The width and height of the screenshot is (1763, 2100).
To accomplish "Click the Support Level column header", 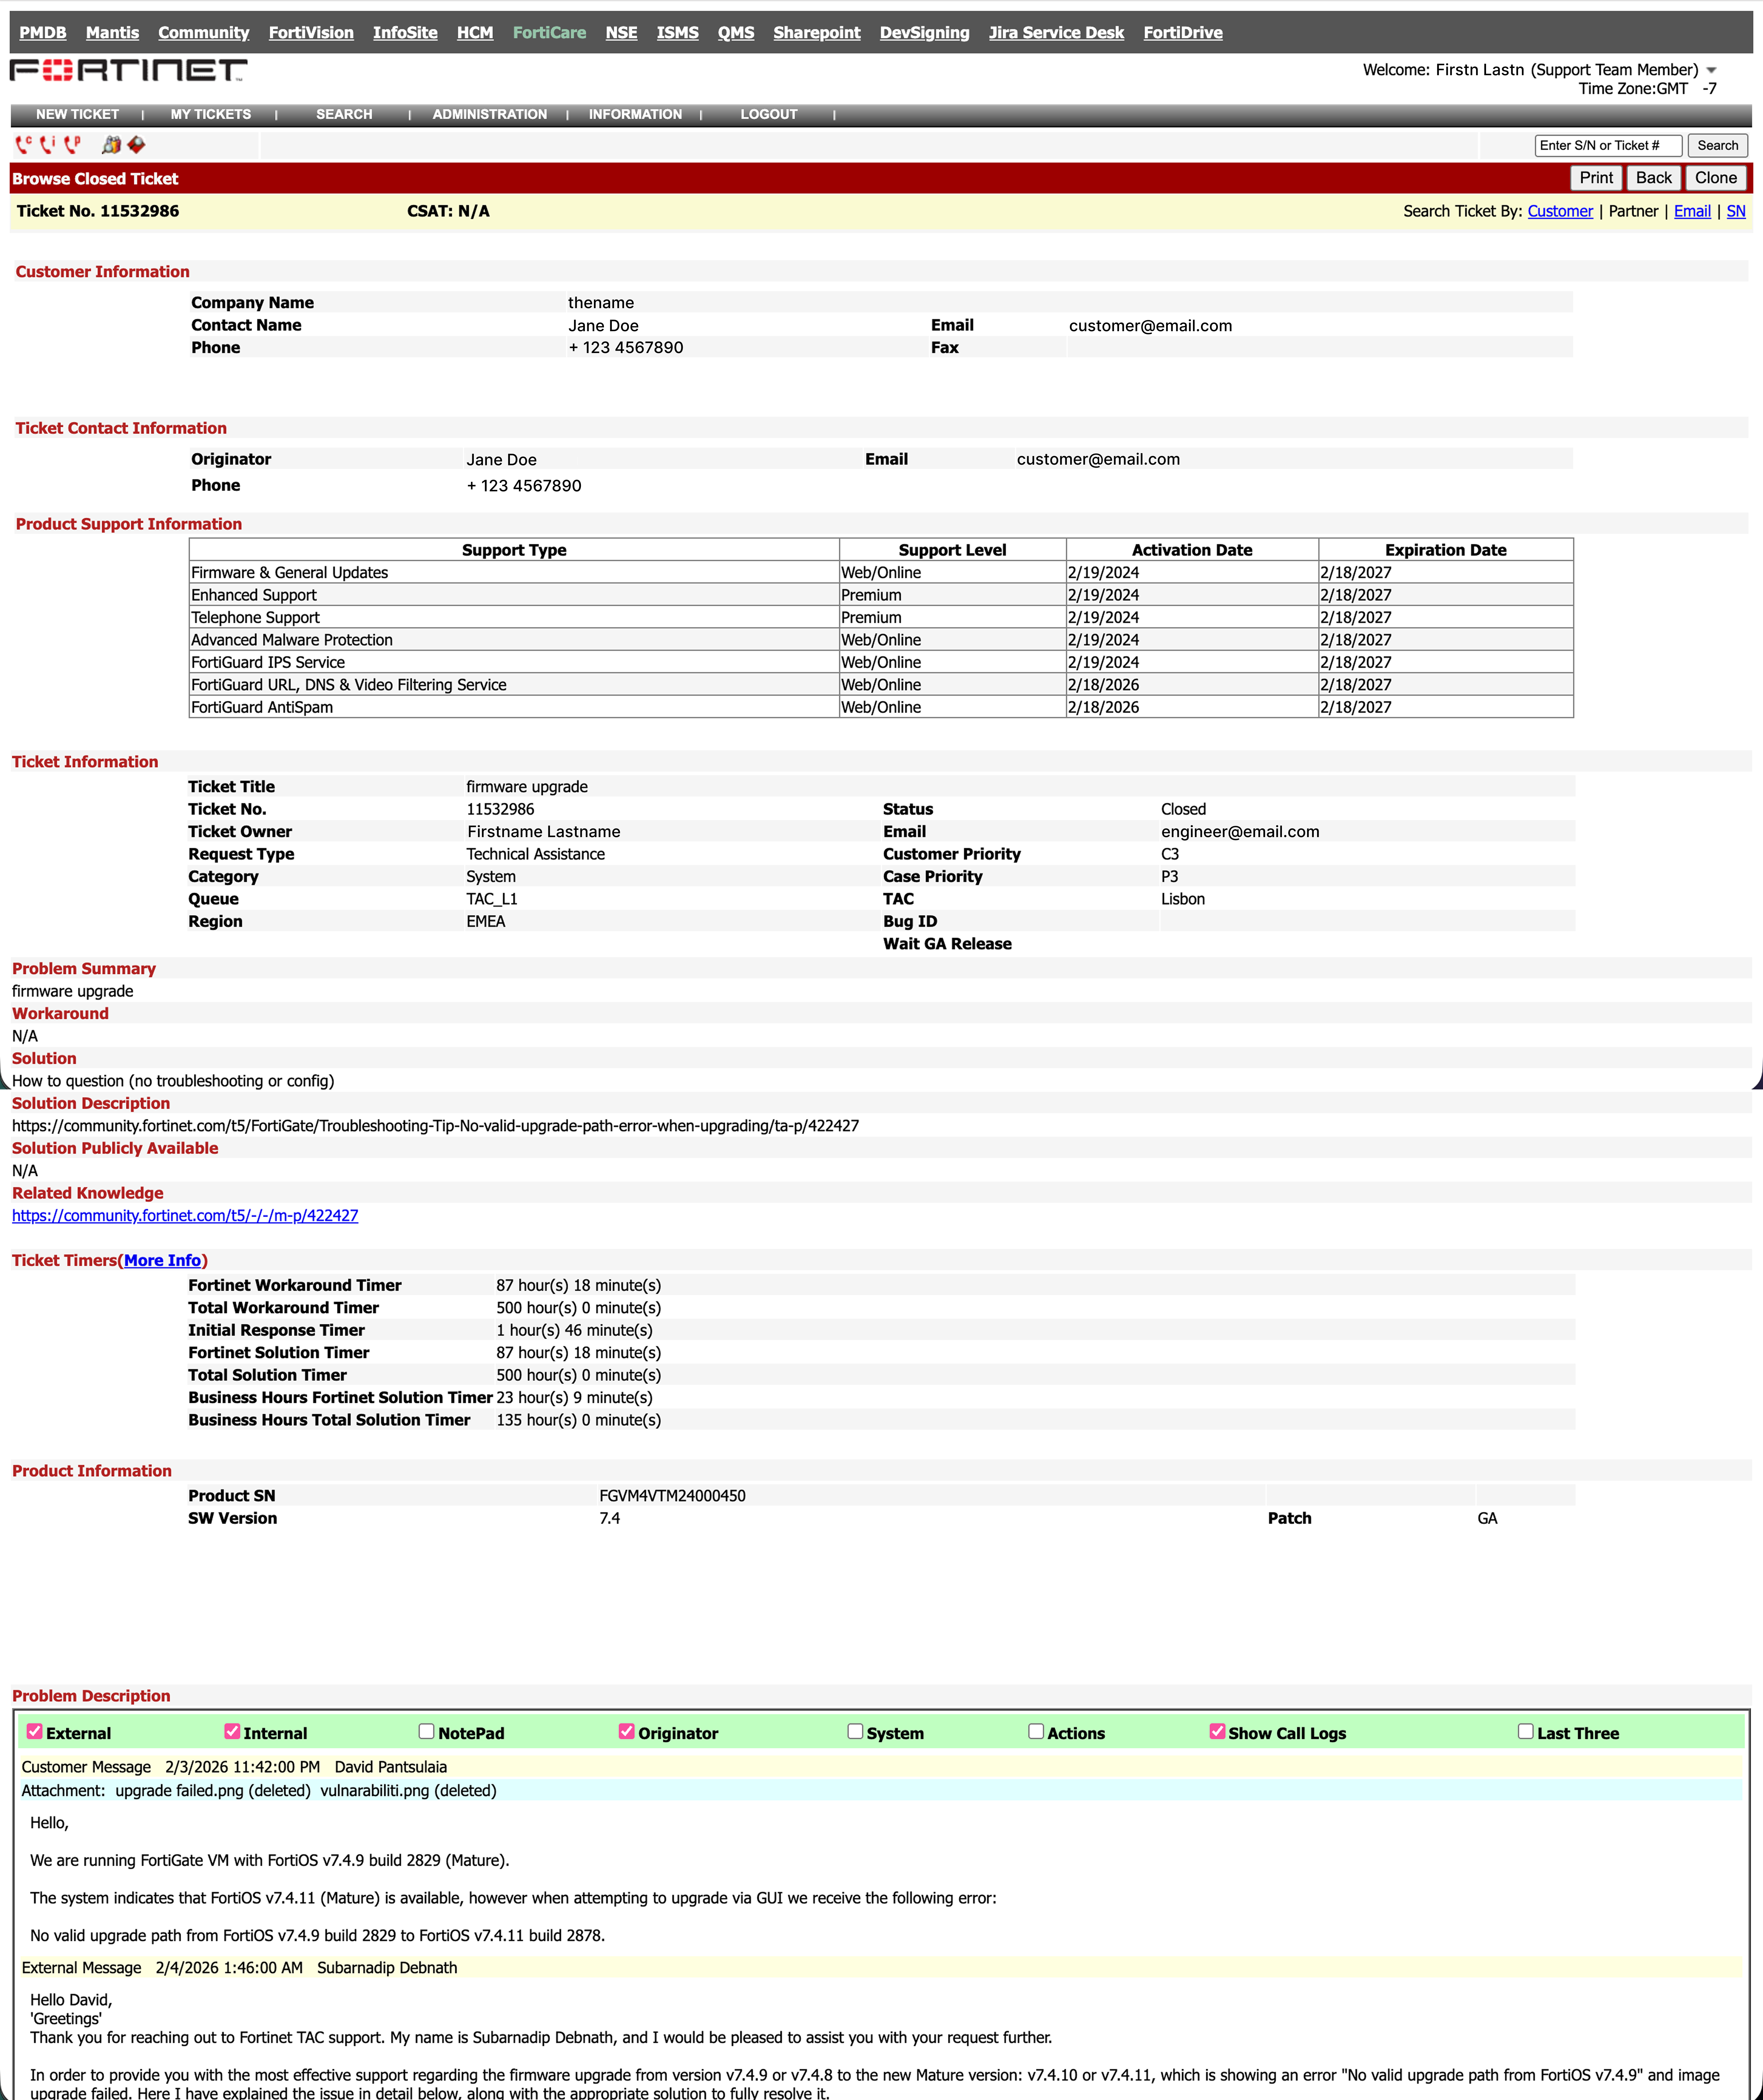I will (x=952, y=550).
